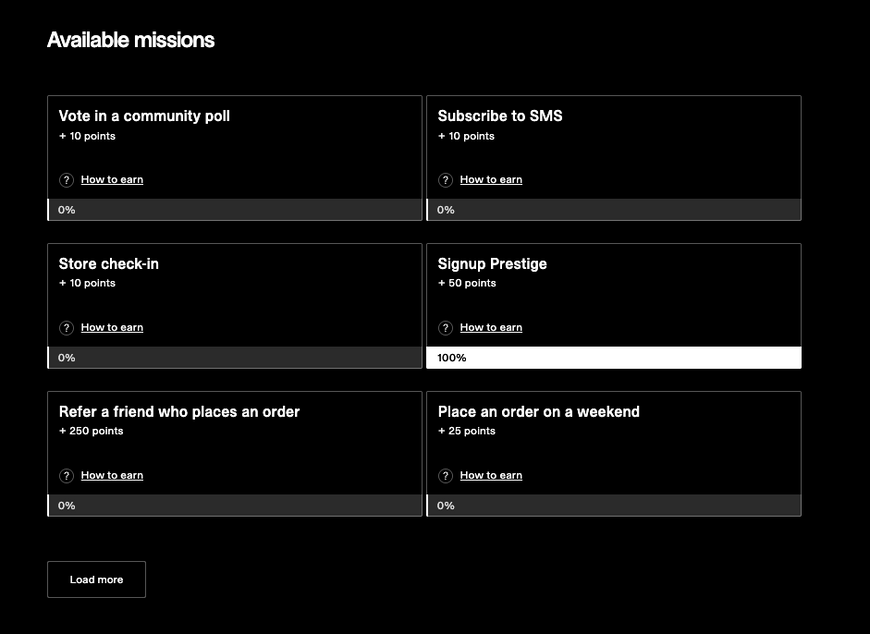
Task: Select the Vote in a community poll title
Action: 144,116
